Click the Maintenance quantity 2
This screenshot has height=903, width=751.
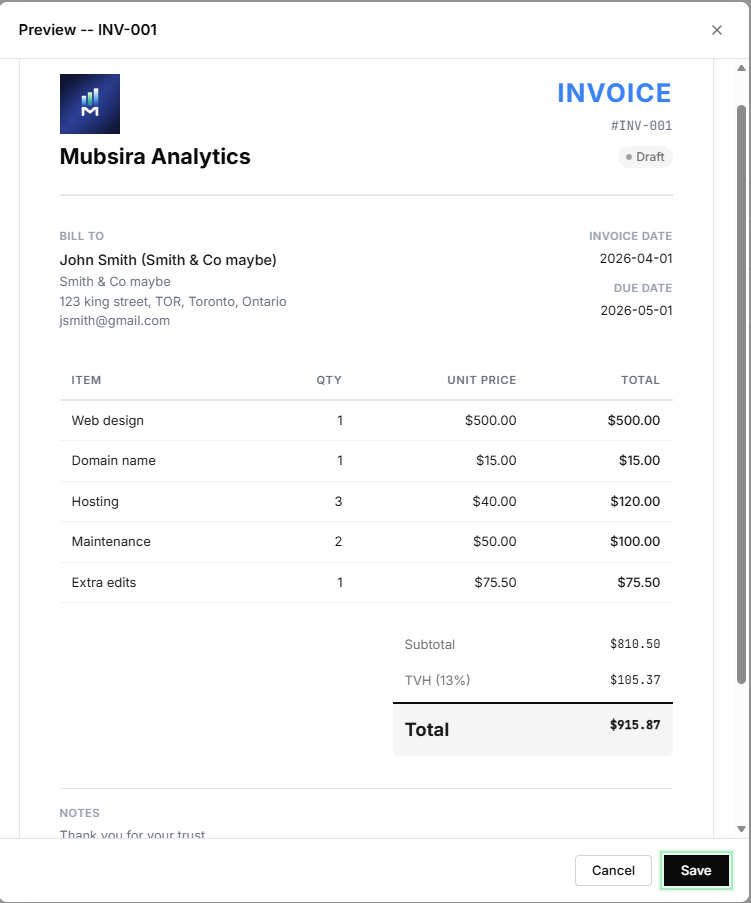[339, 541]
